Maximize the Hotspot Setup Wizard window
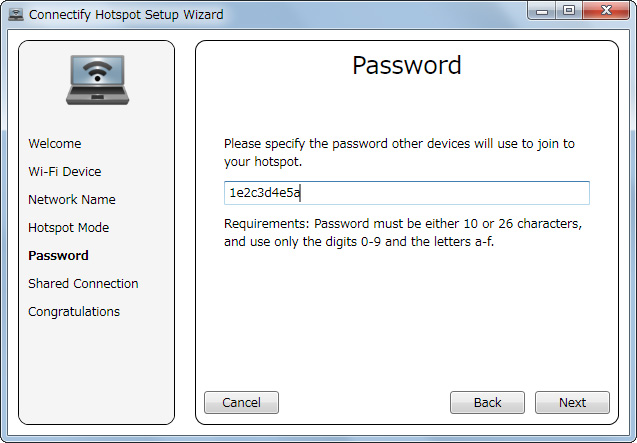 click(569, 11)
